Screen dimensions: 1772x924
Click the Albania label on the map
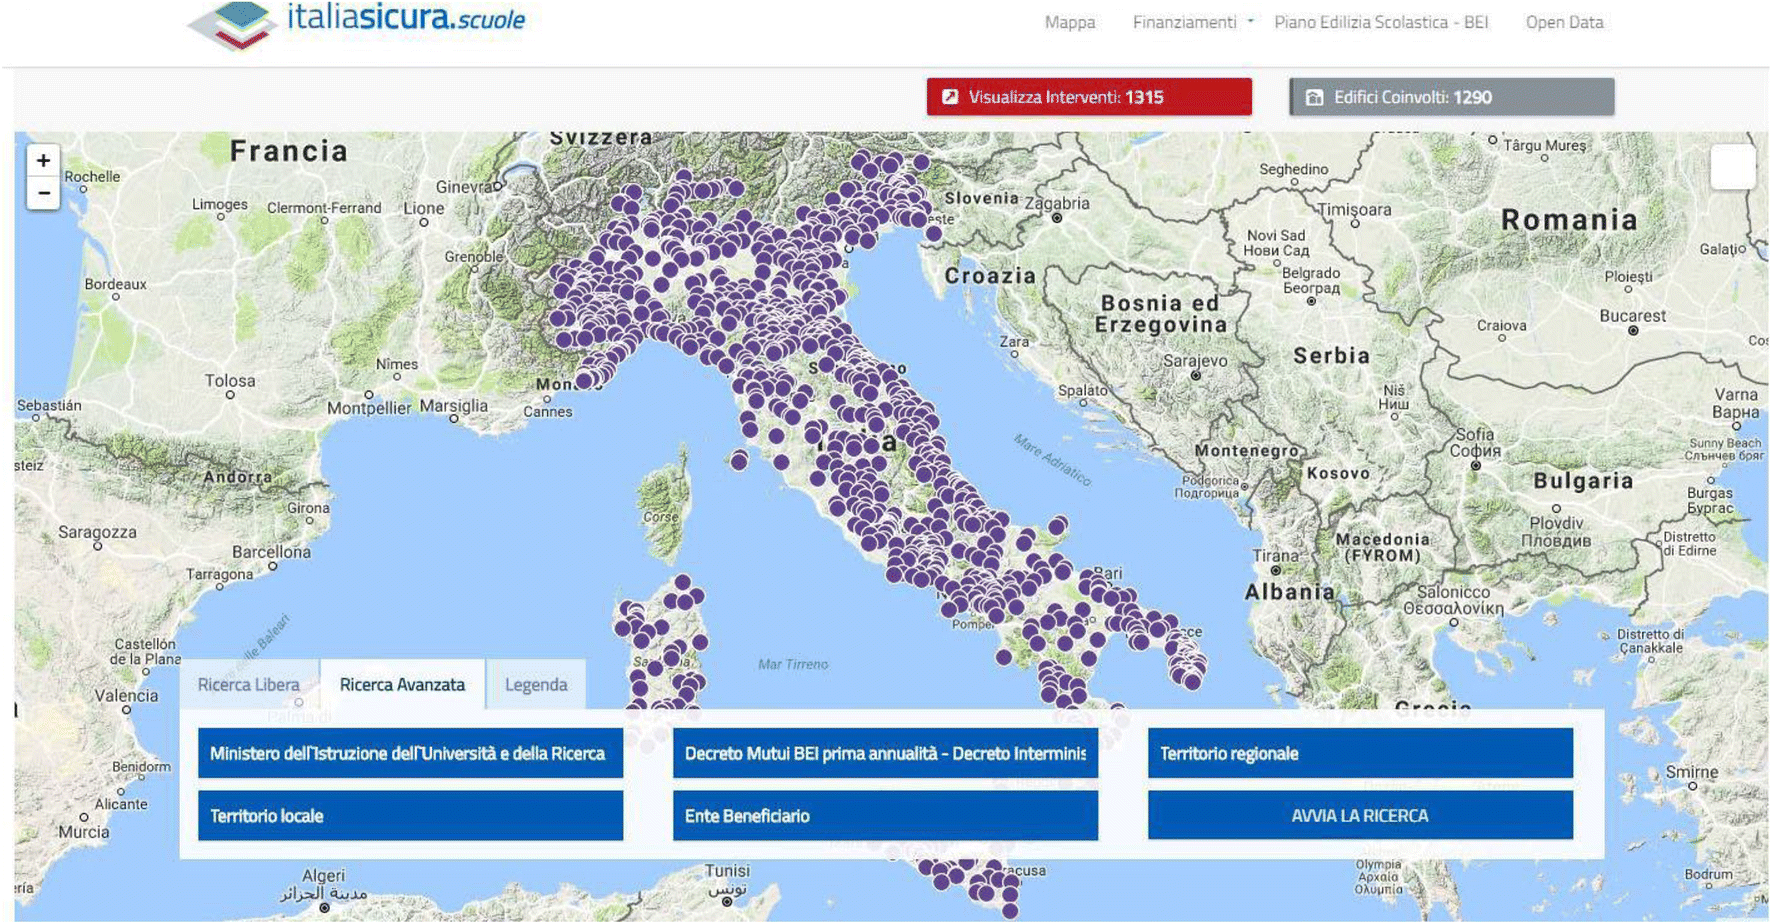coord(1289,592)
